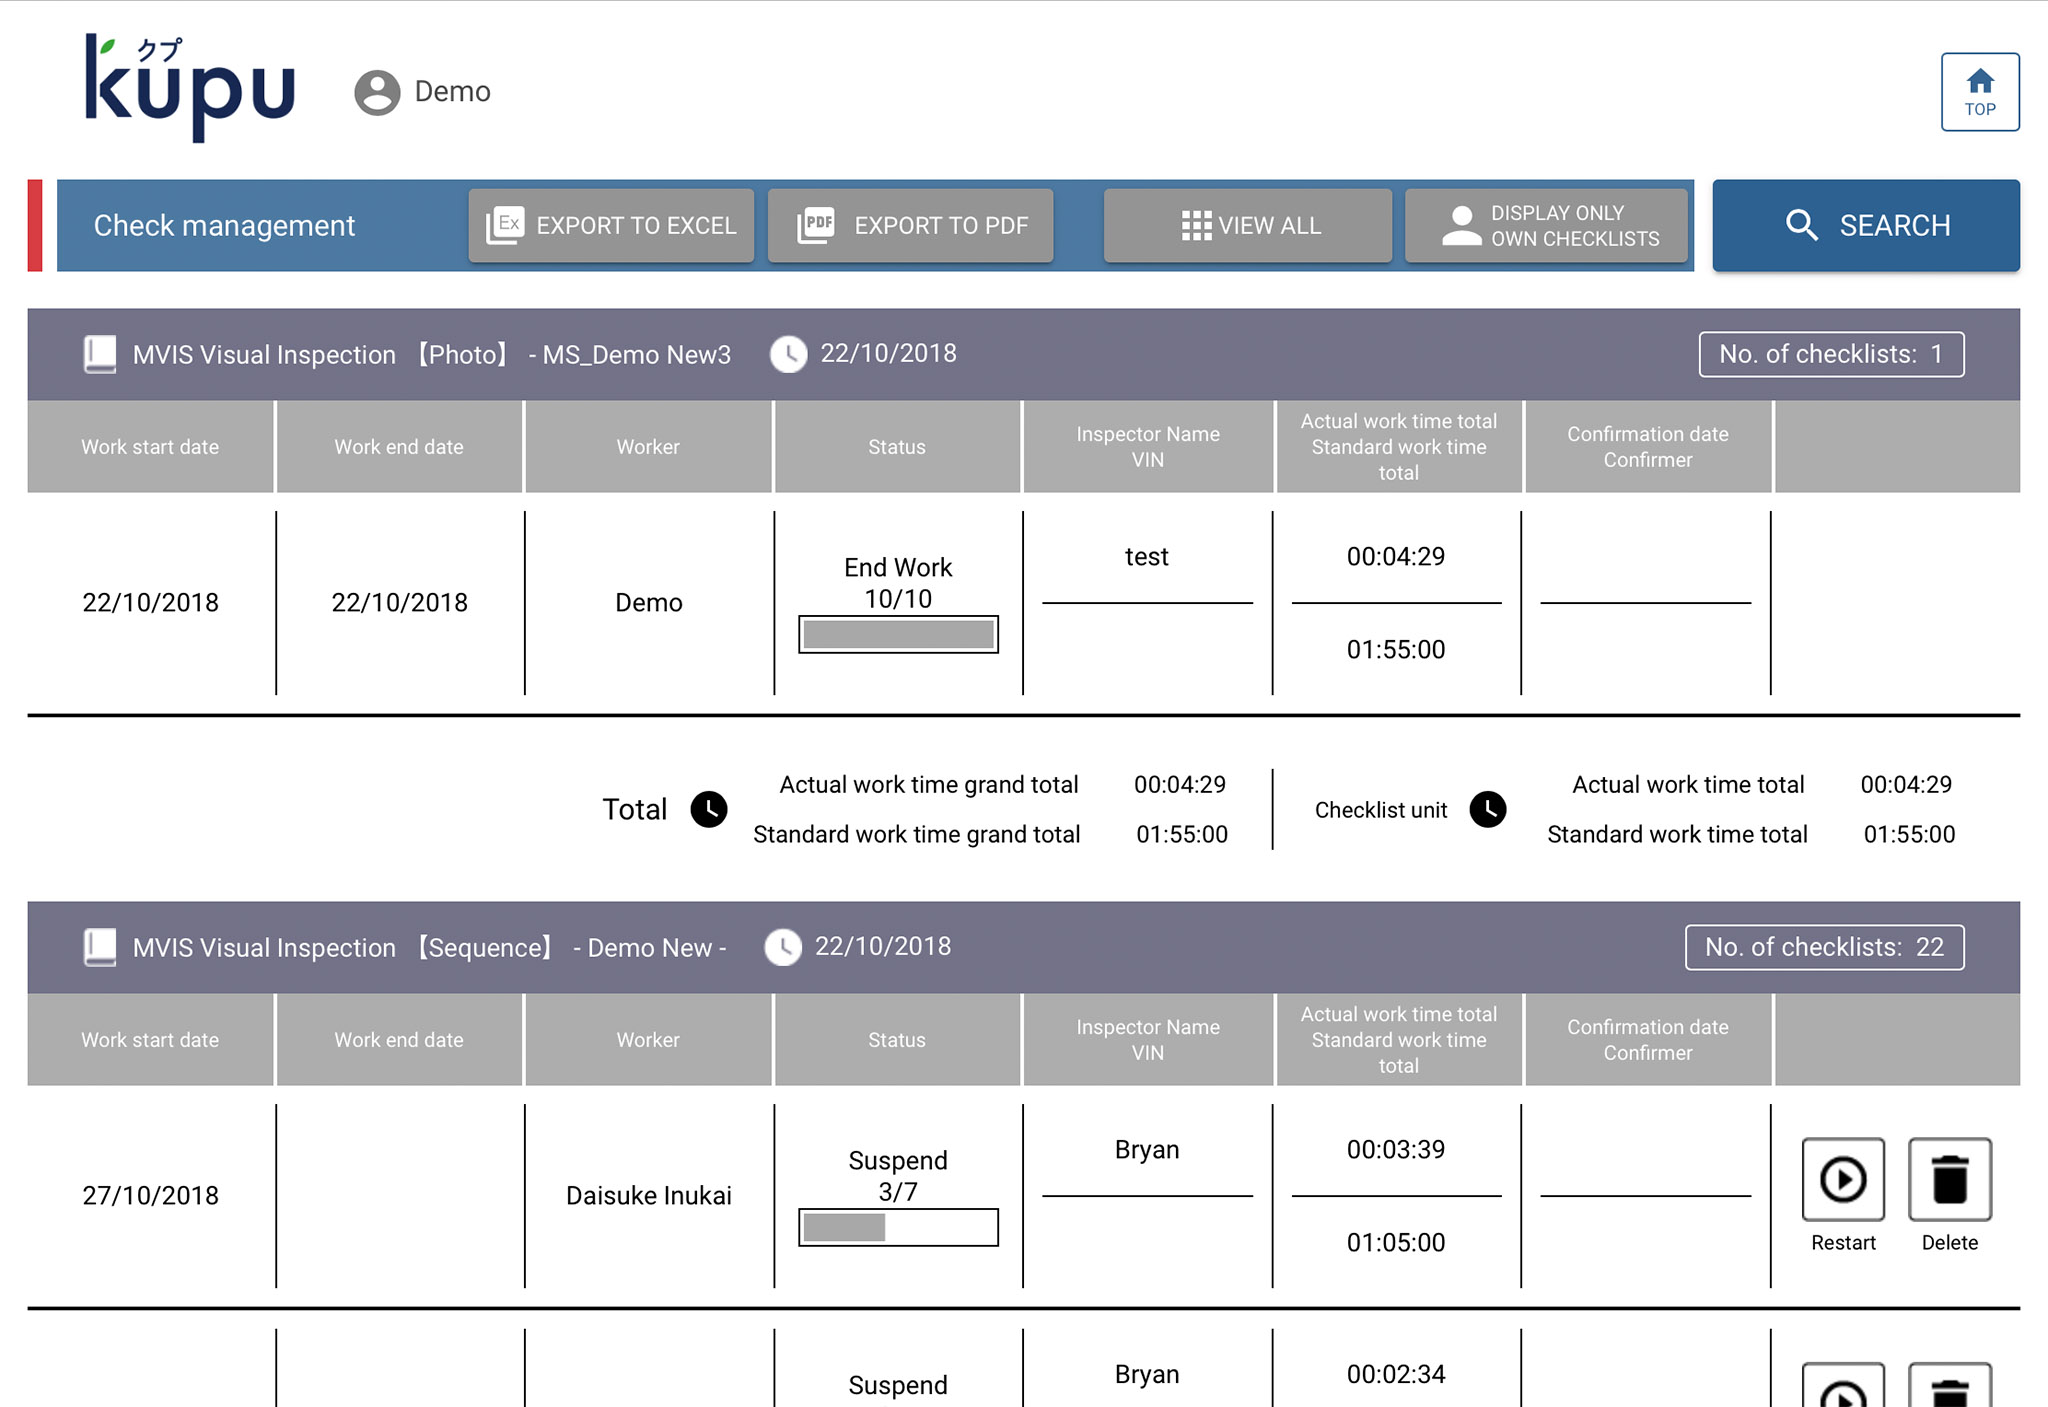The image size is (2048, 1407).
Task: Open the Search panel
Action: 1865,226
